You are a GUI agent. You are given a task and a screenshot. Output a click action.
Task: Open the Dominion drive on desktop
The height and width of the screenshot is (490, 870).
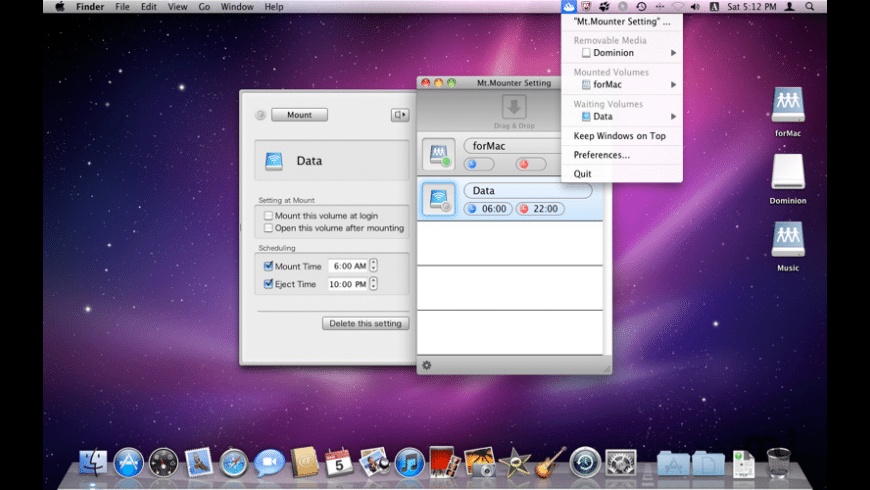788,171
